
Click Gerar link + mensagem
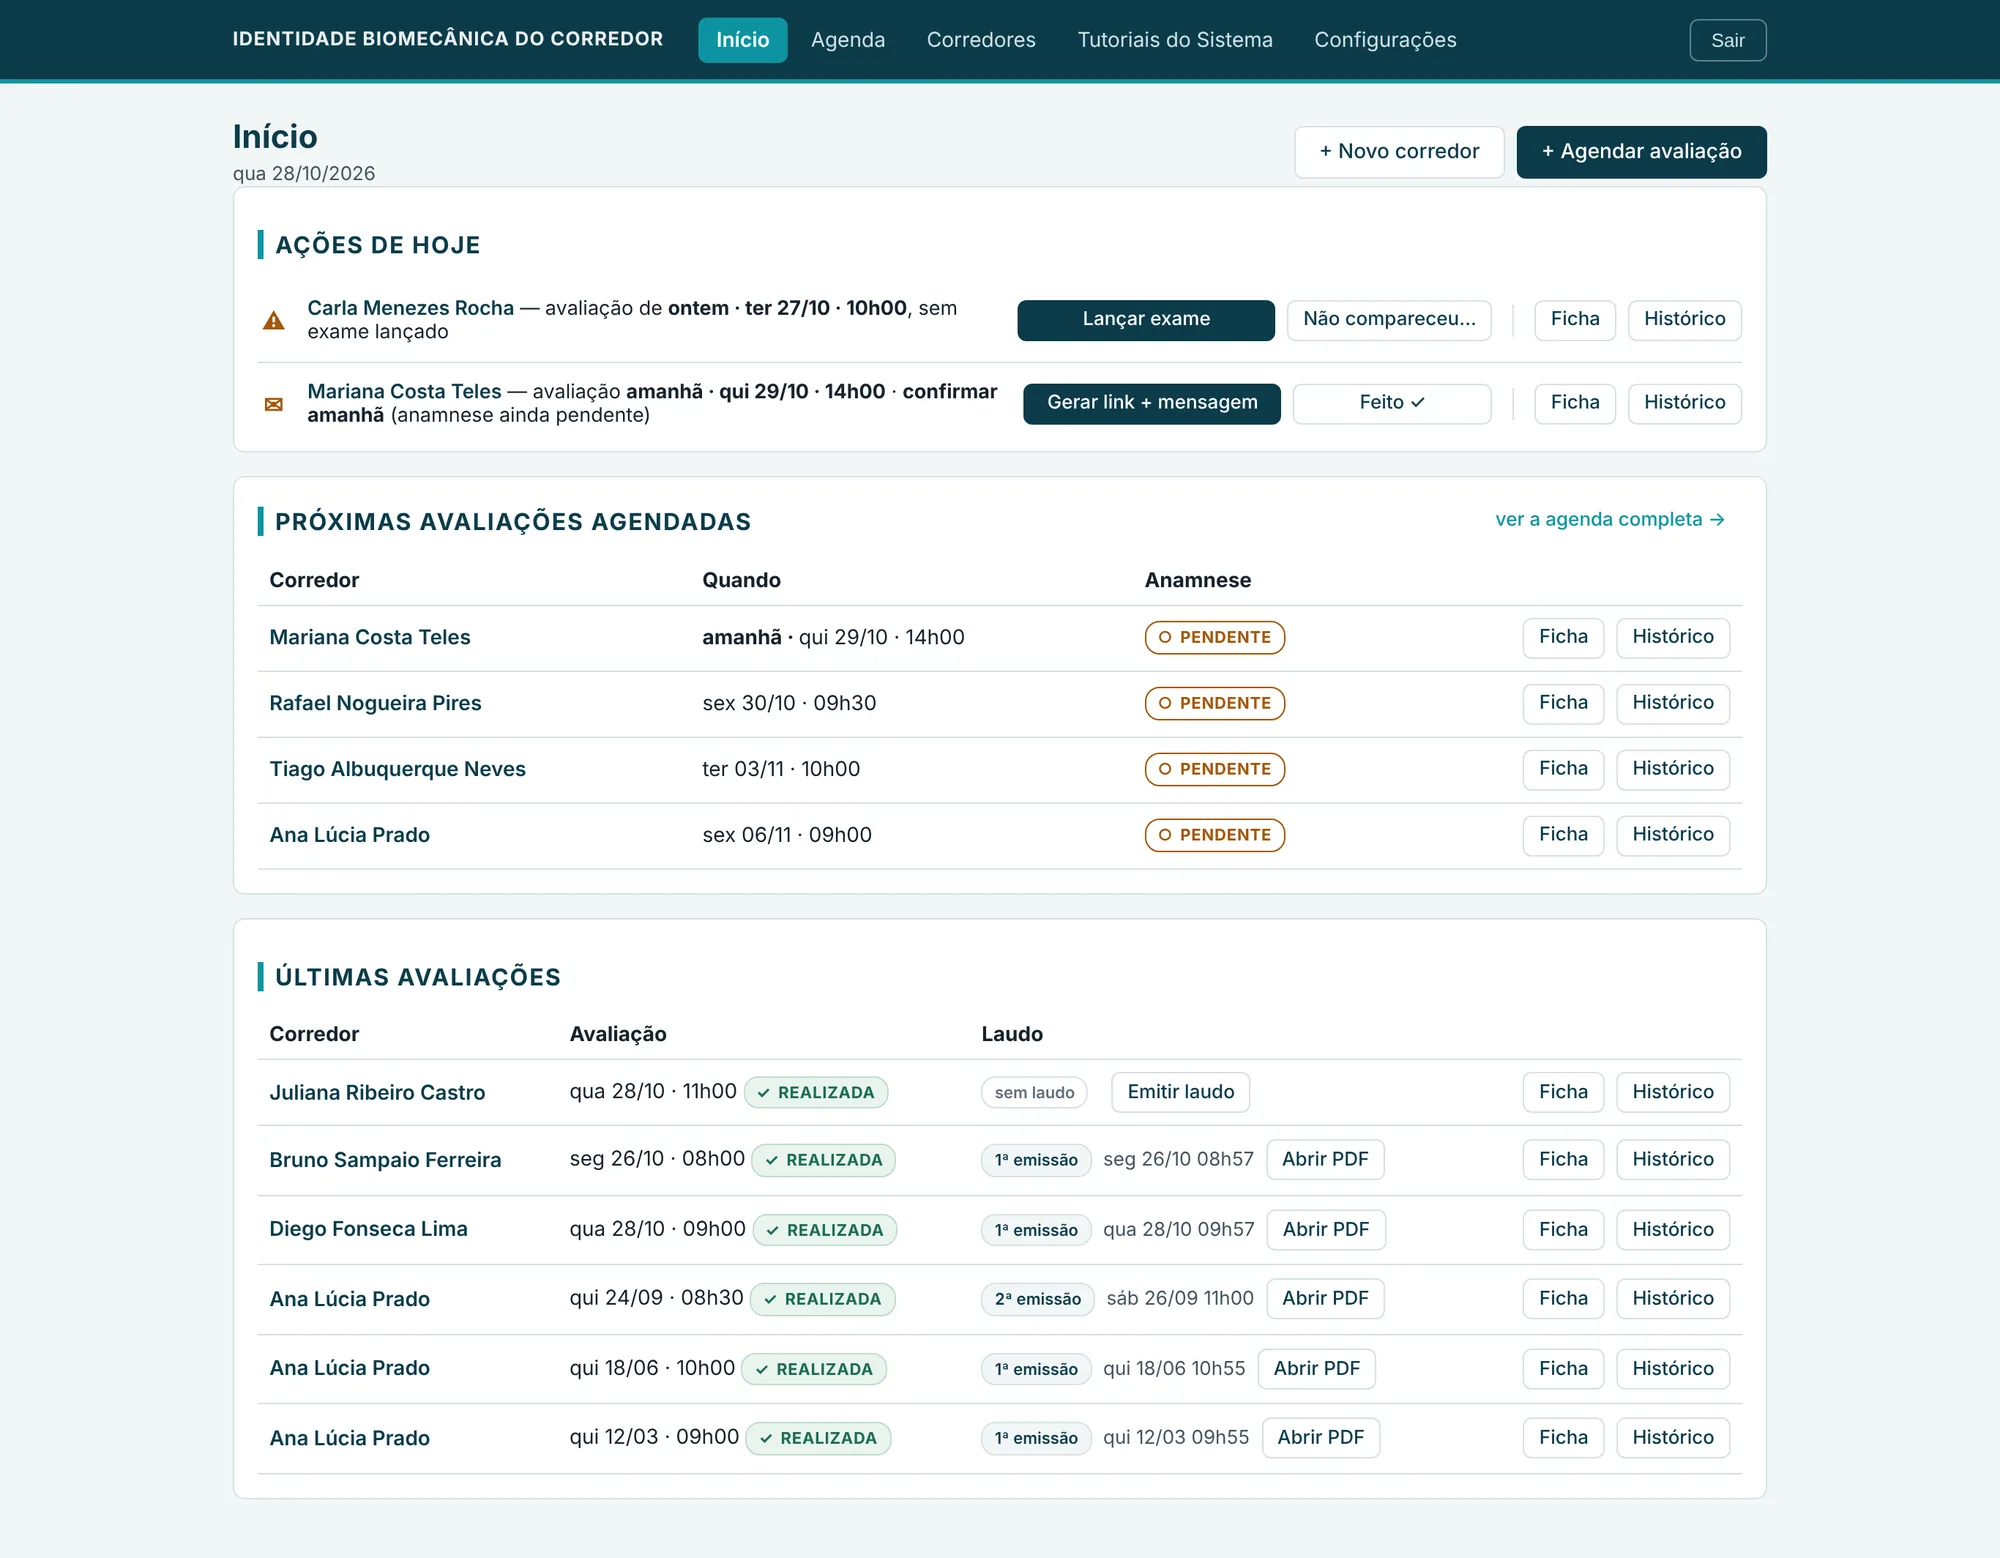pyautogui.click(x=1152, y=403)
